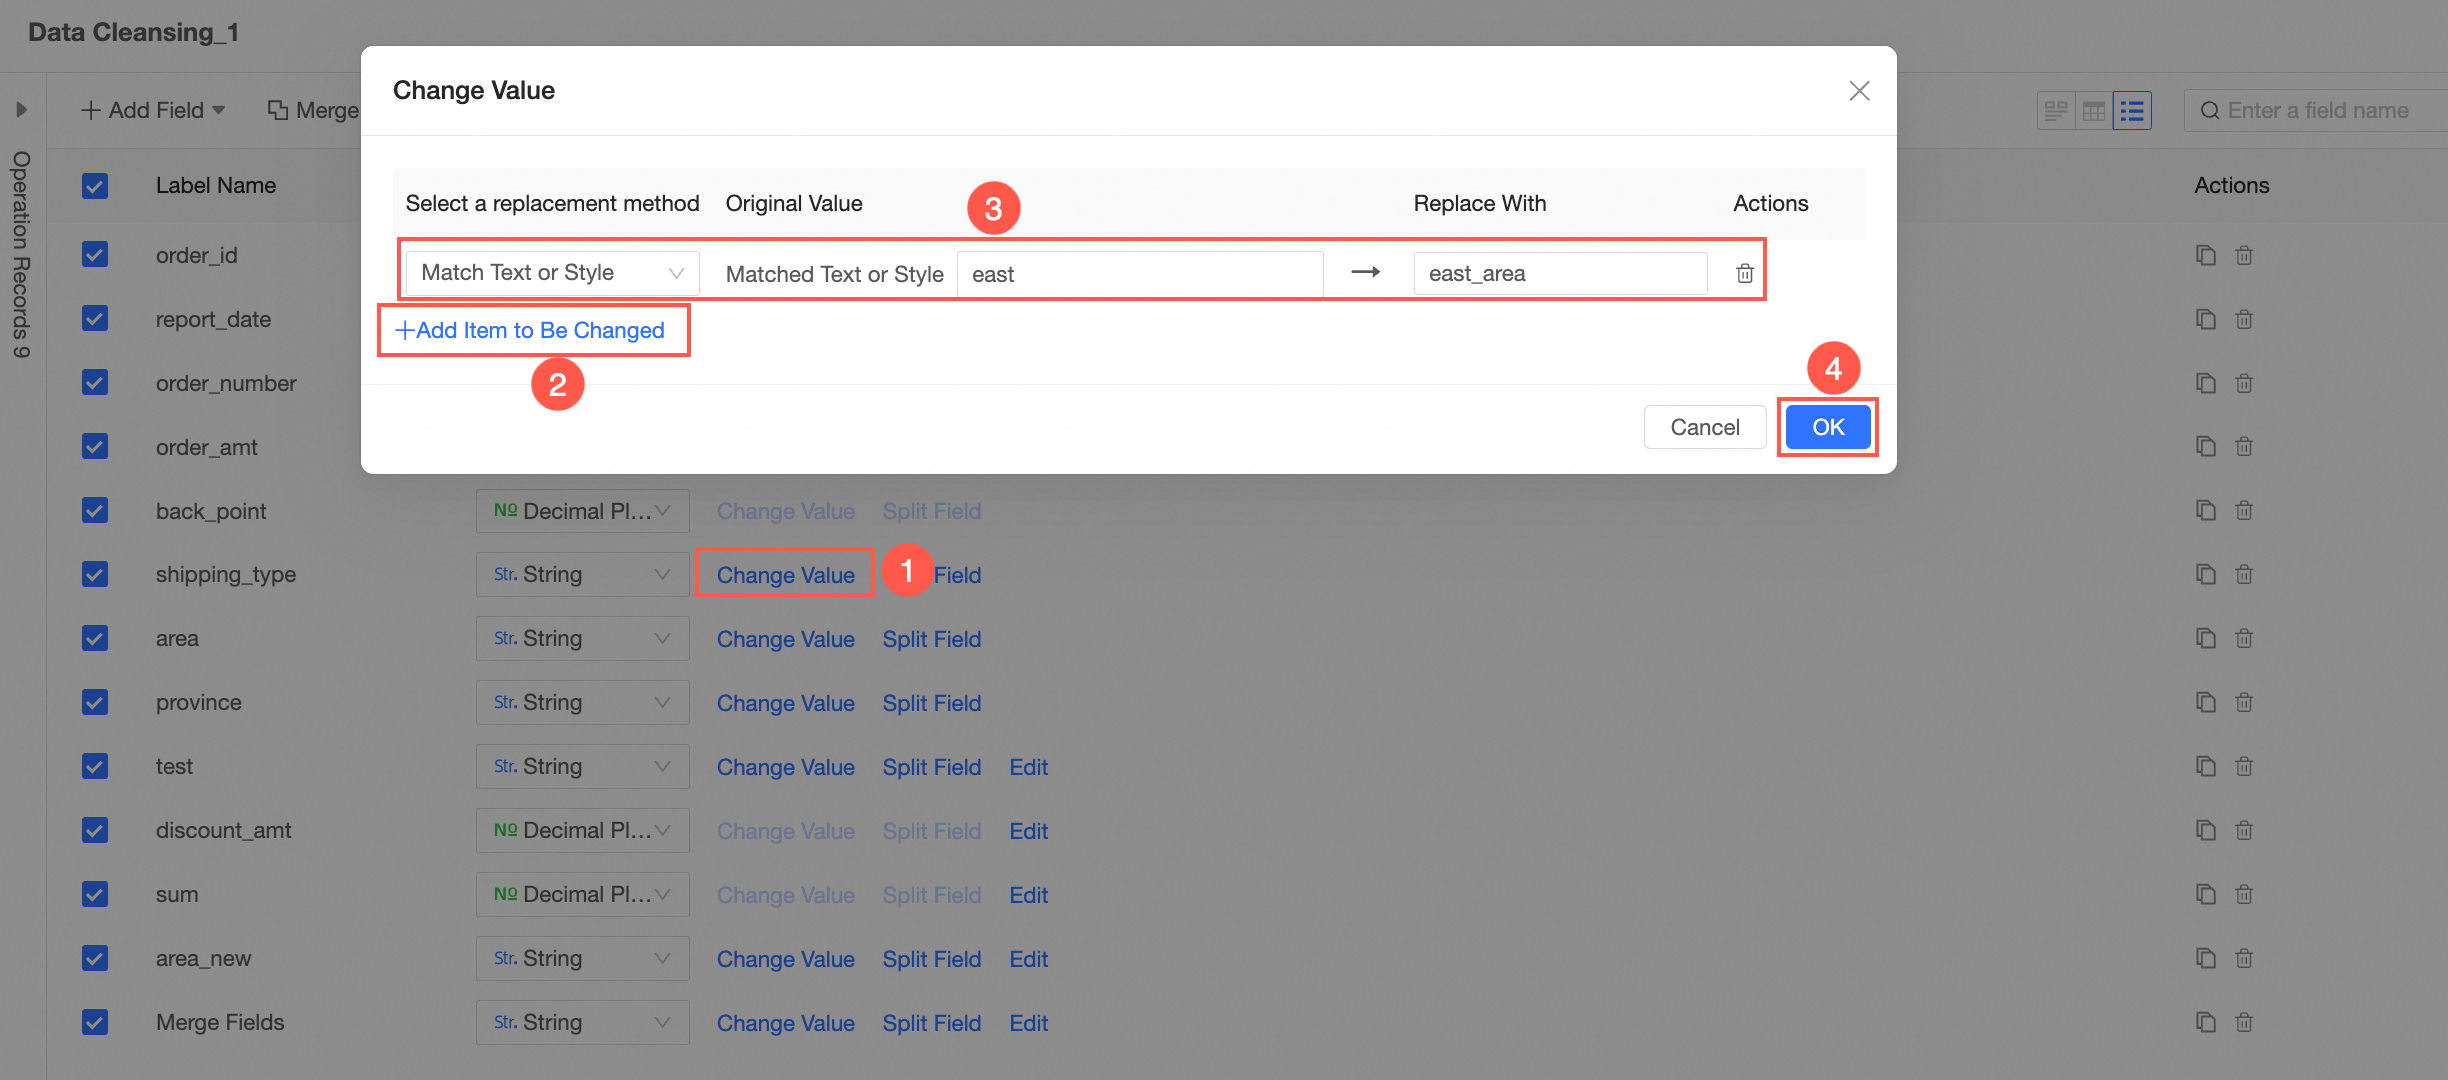Delete the east replacement row with trash icon
2448x1080 pixels.
[x=1744, y=273]
